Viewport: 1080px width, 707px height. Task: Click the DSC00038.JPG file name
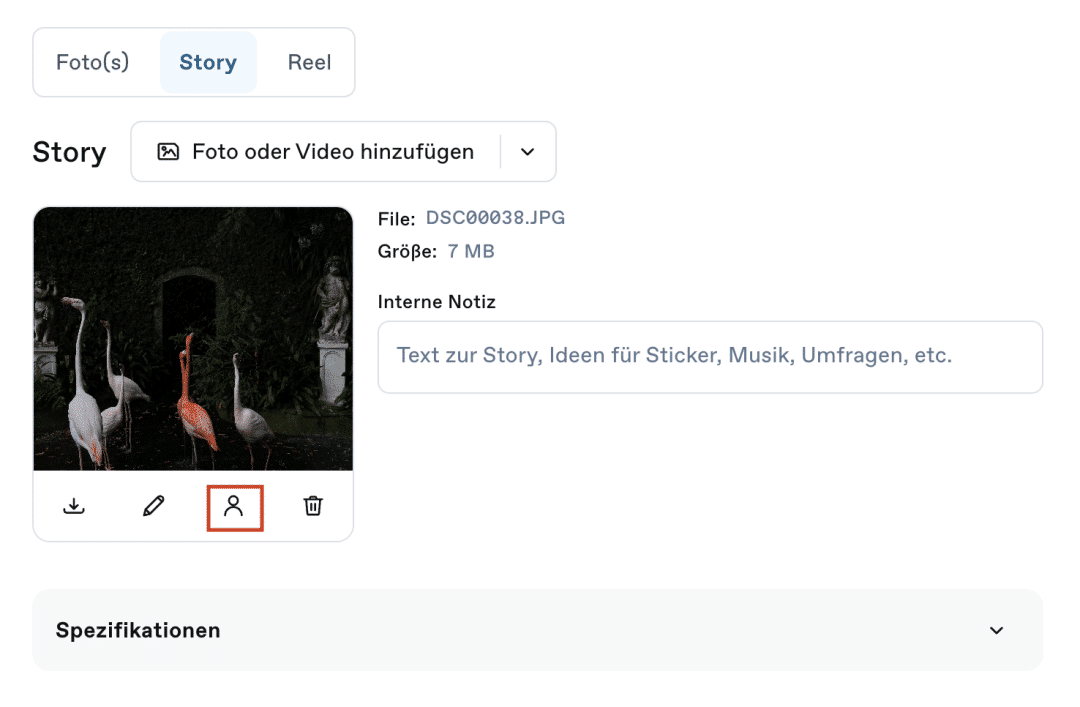pyautogui.click(x=495, y=217)
